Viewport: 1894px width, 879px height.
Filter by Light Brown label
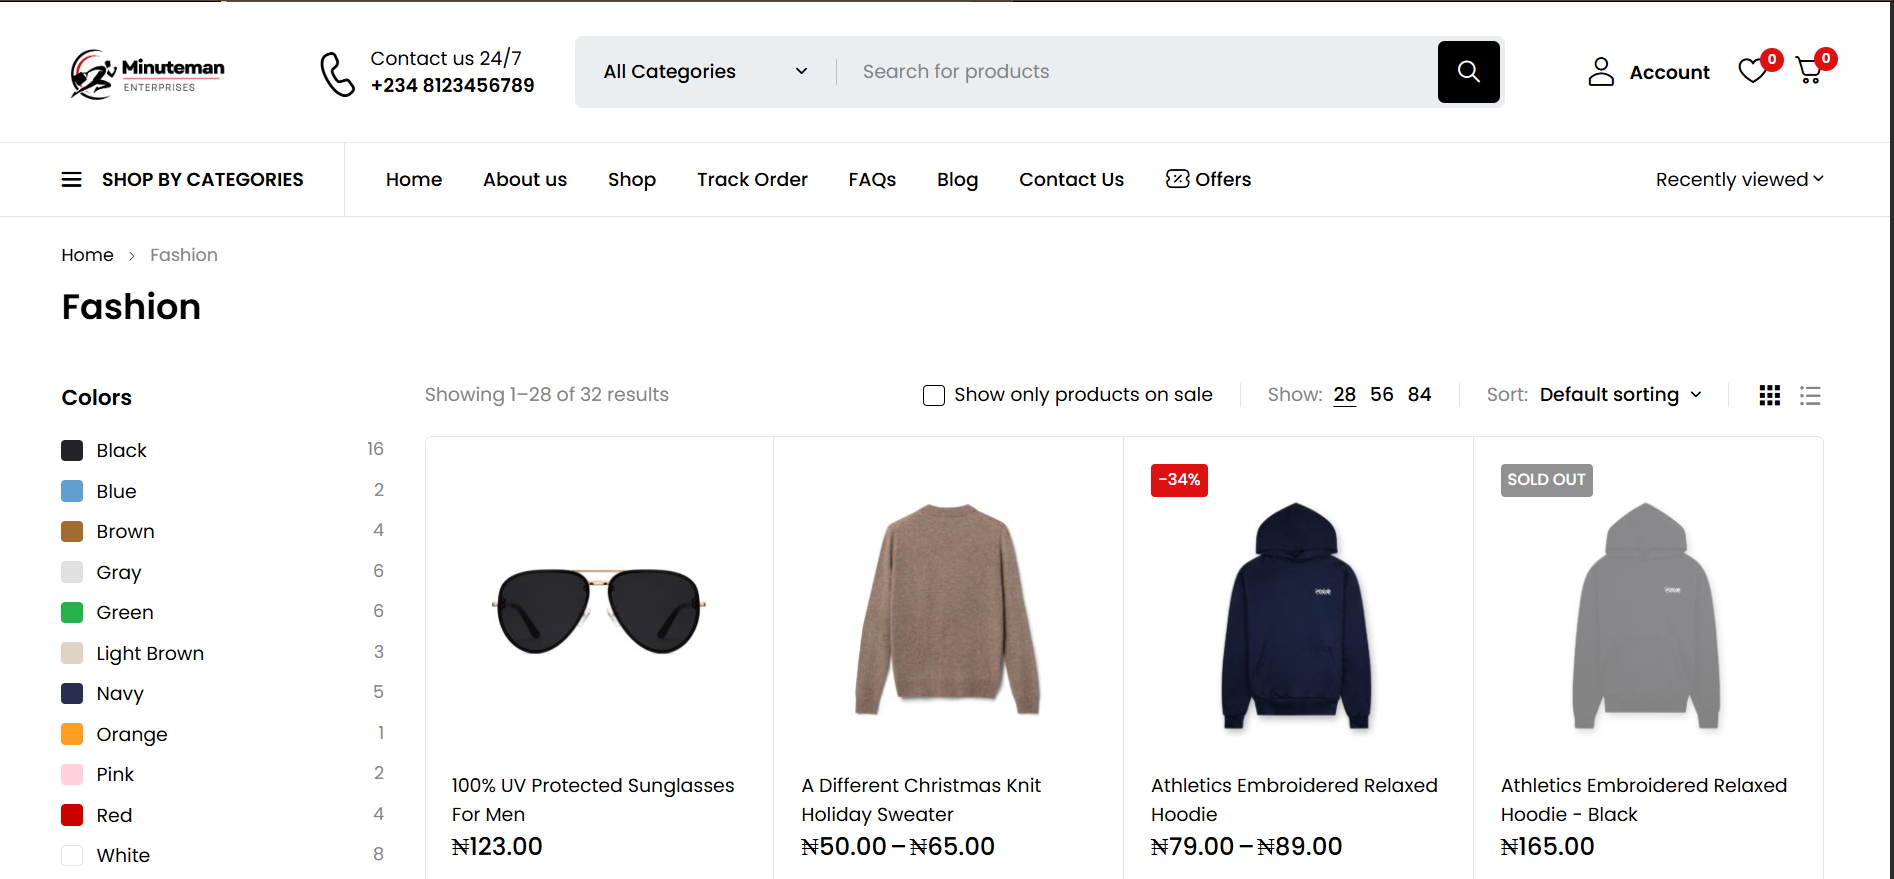coord(150,654)
